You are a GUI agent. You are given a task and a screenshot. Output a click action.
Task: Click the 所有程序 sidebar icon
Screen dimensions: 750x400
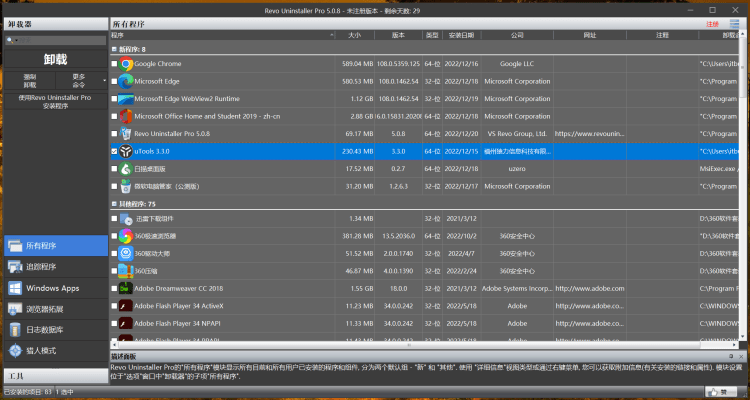click(x=15, y=246)
